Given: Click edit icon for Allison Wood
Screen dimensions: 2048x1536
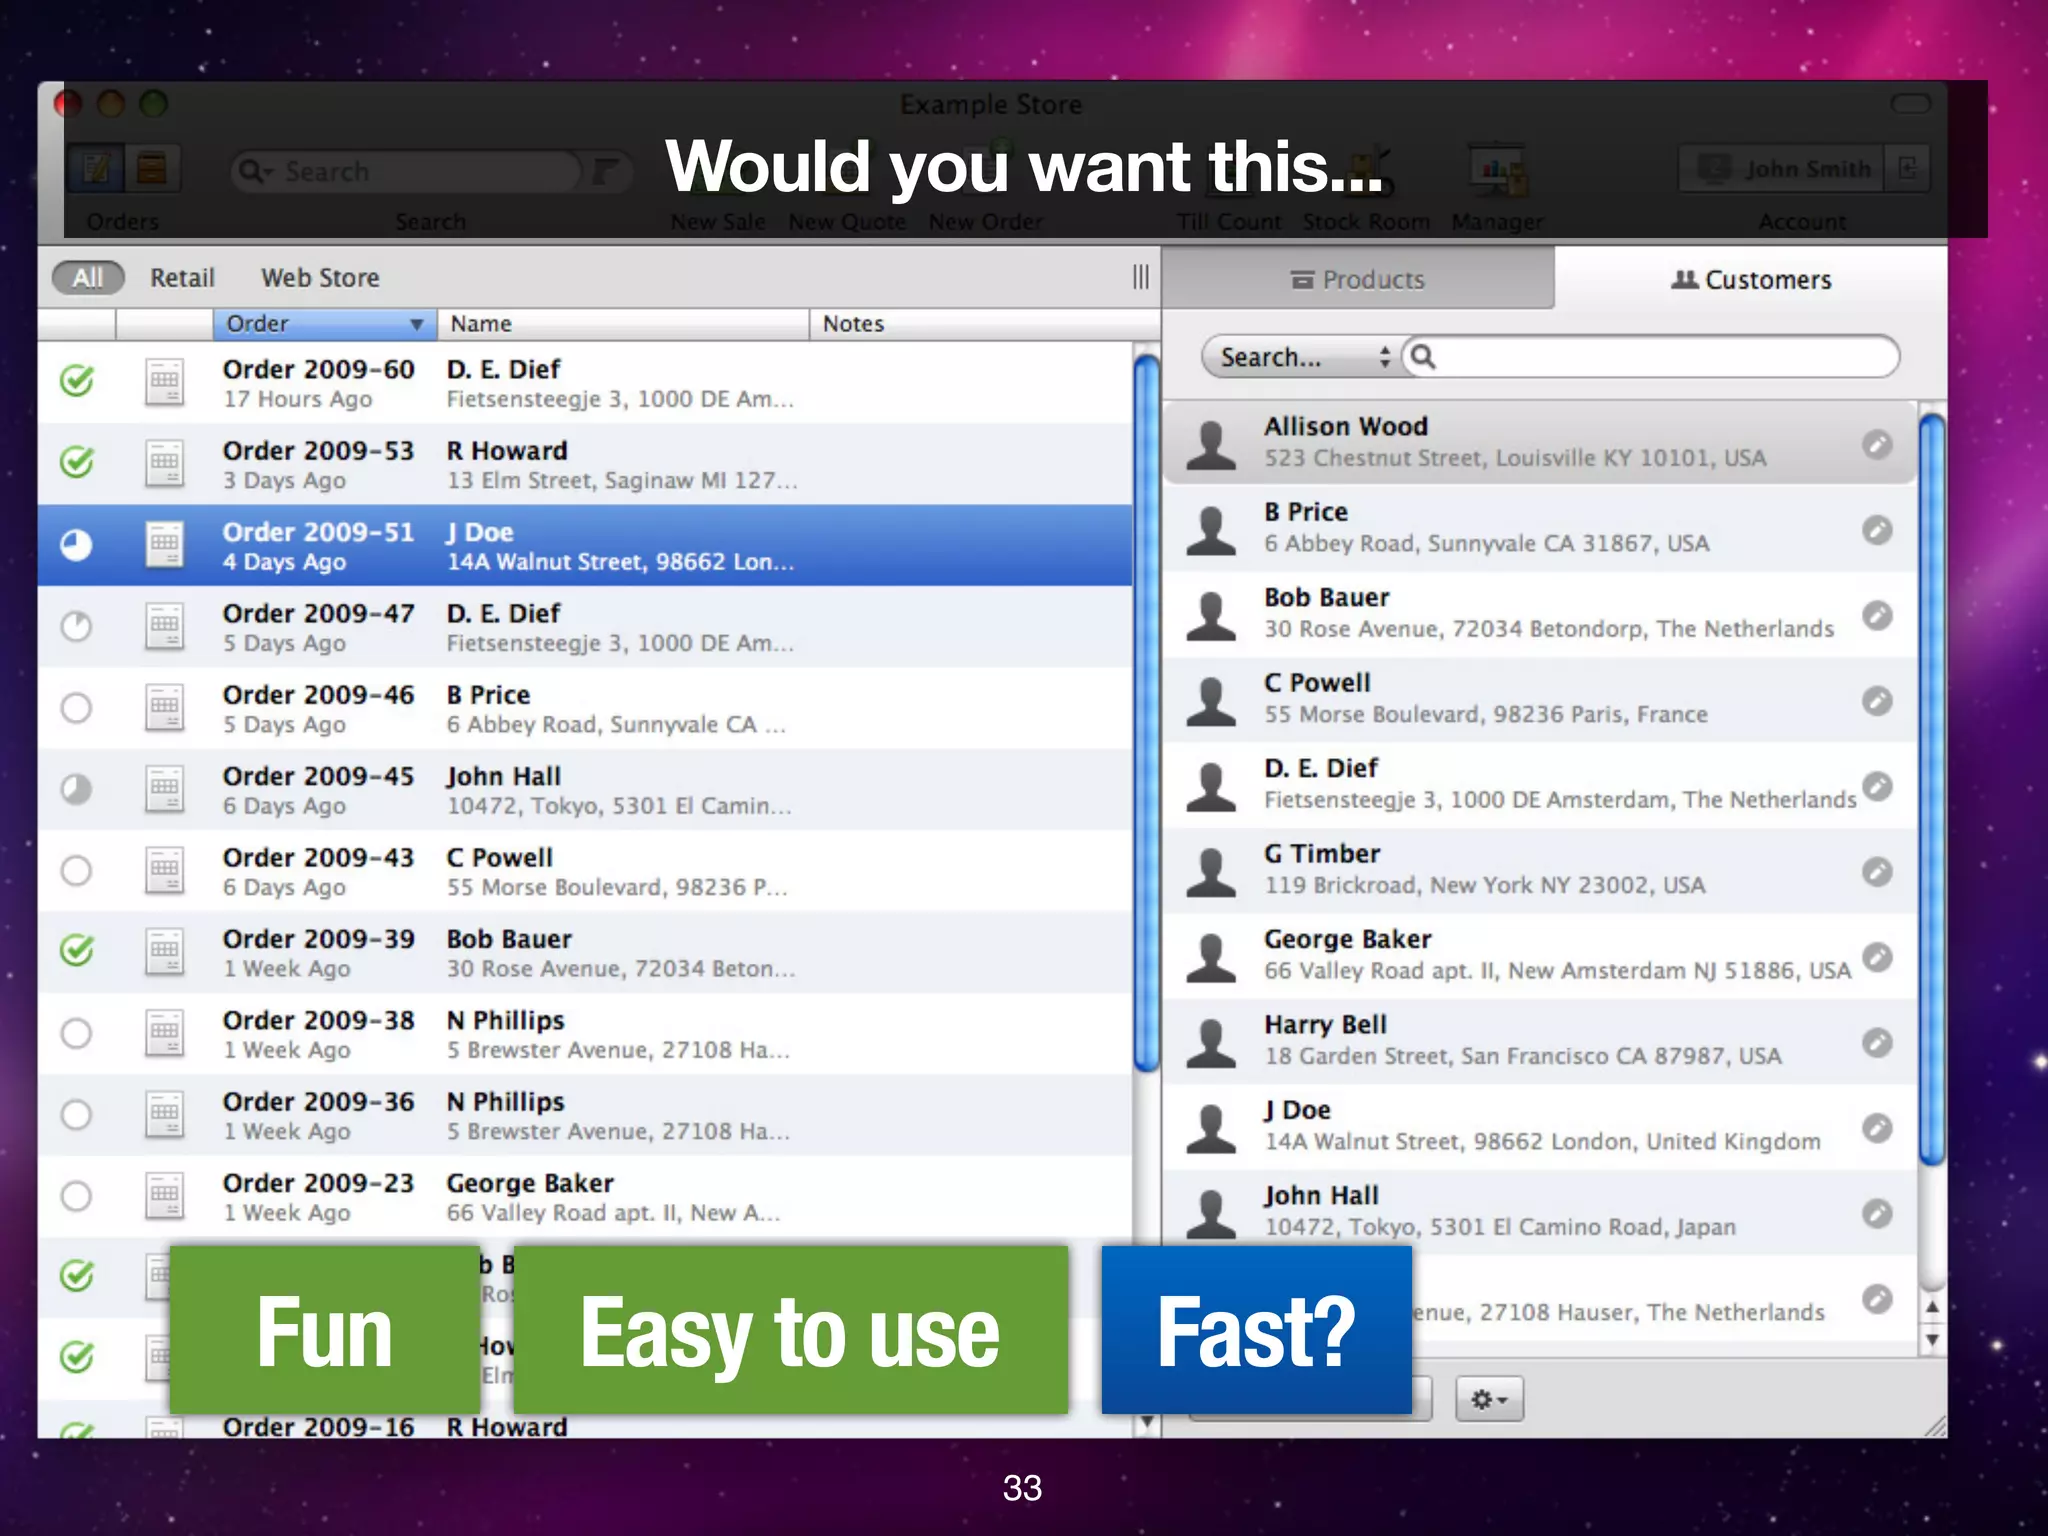Looking at the screenshot, I should [x=1877, y=444].
